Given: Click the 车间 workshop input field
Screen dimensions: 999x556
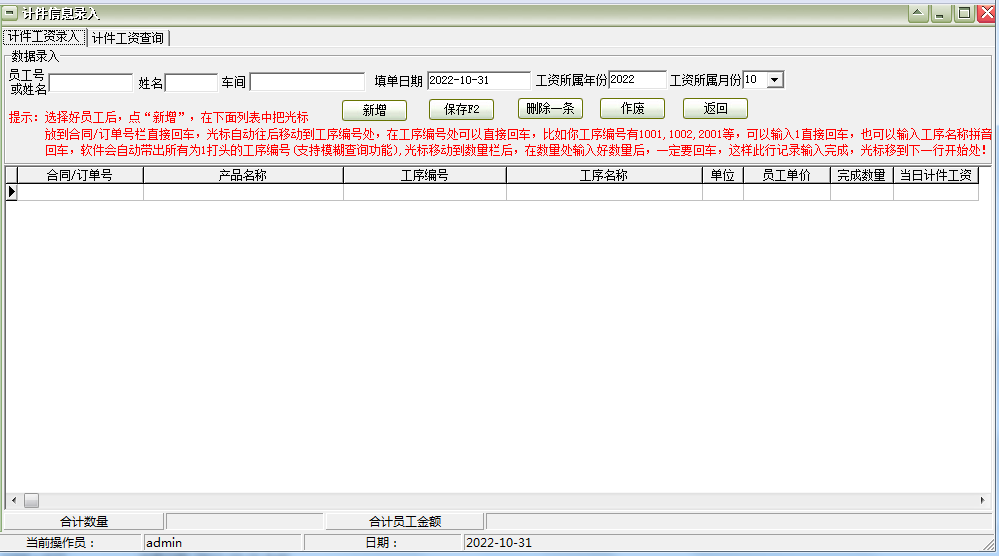Looking at the screenshot, I should pyautogui.click(x=307, y=82).
